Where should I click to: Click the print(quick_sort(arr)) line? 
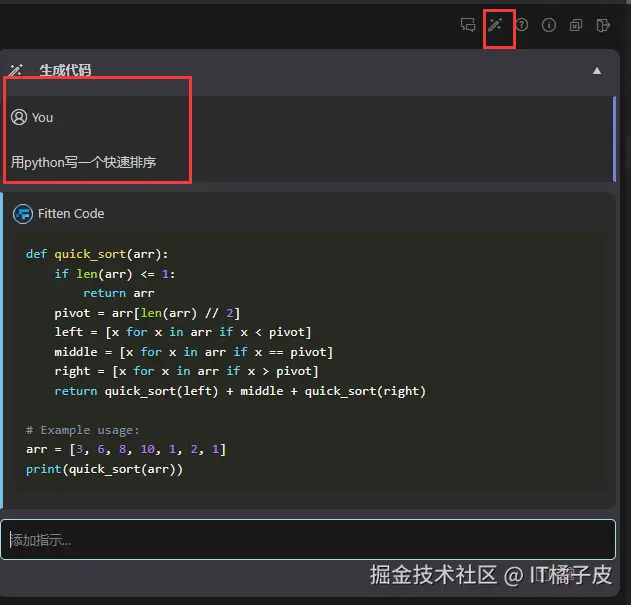pyautogui.click(x=104, y=469)
